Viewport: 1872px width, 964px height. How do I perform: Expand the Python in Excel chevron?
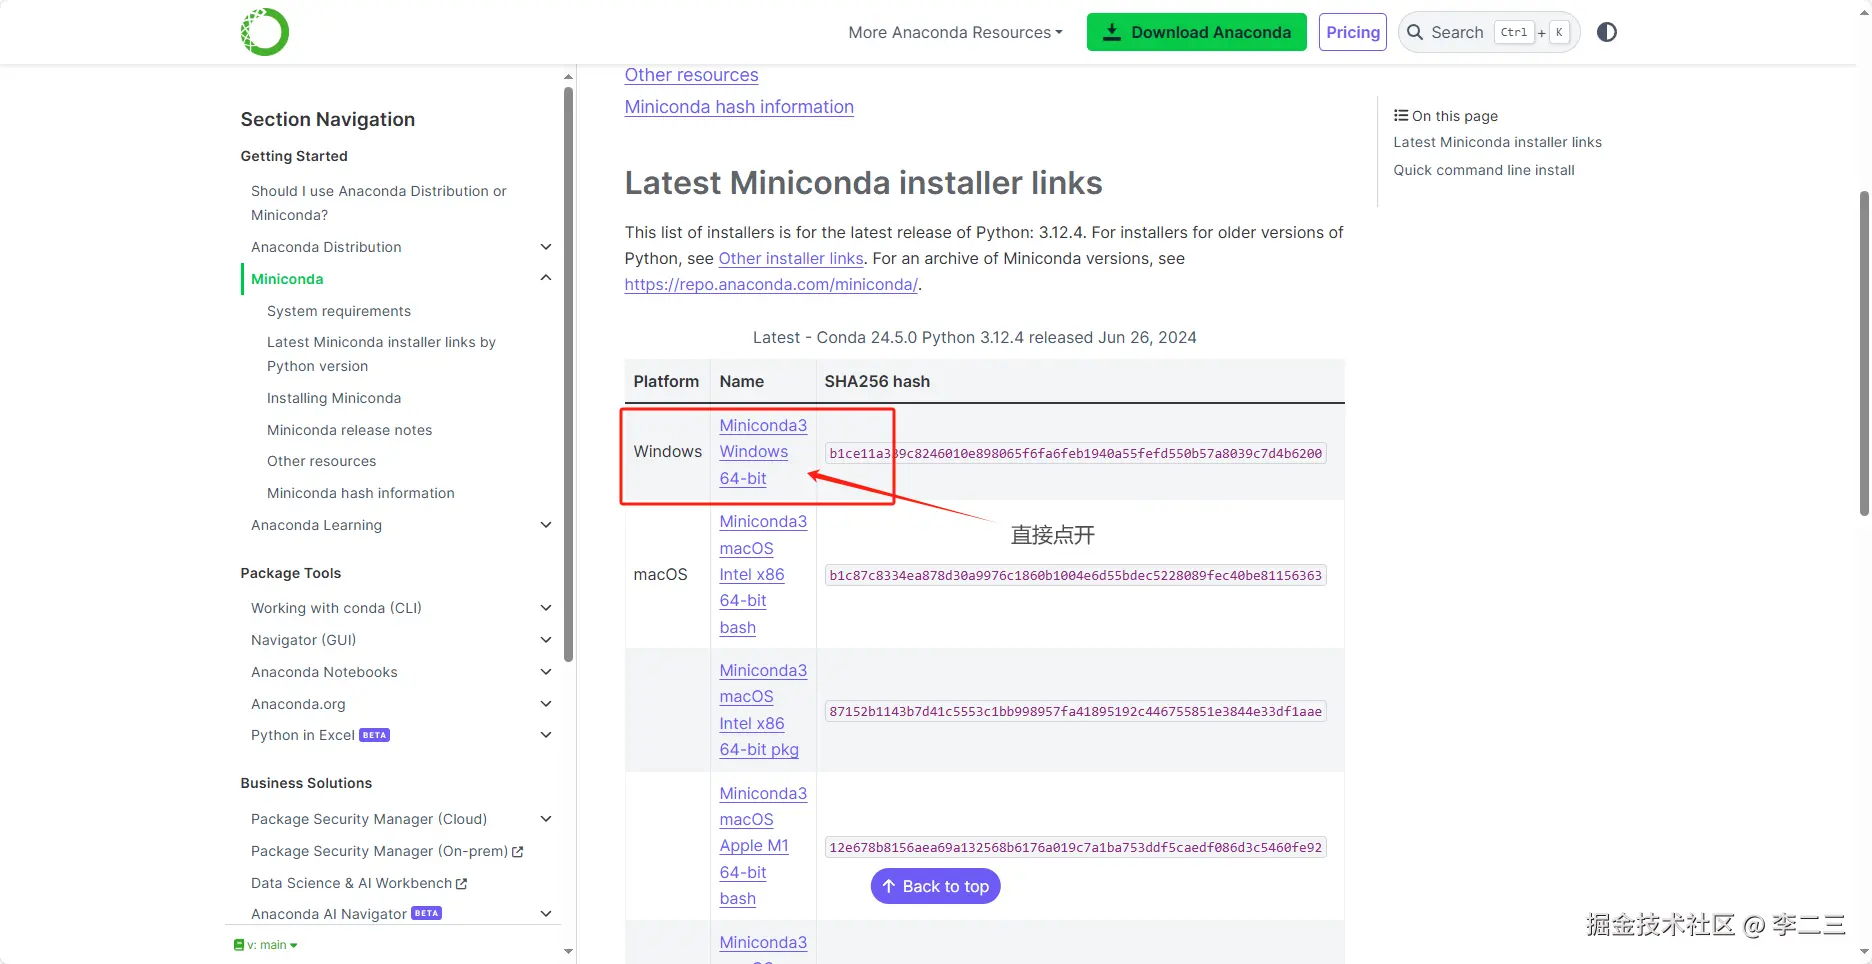546,735
